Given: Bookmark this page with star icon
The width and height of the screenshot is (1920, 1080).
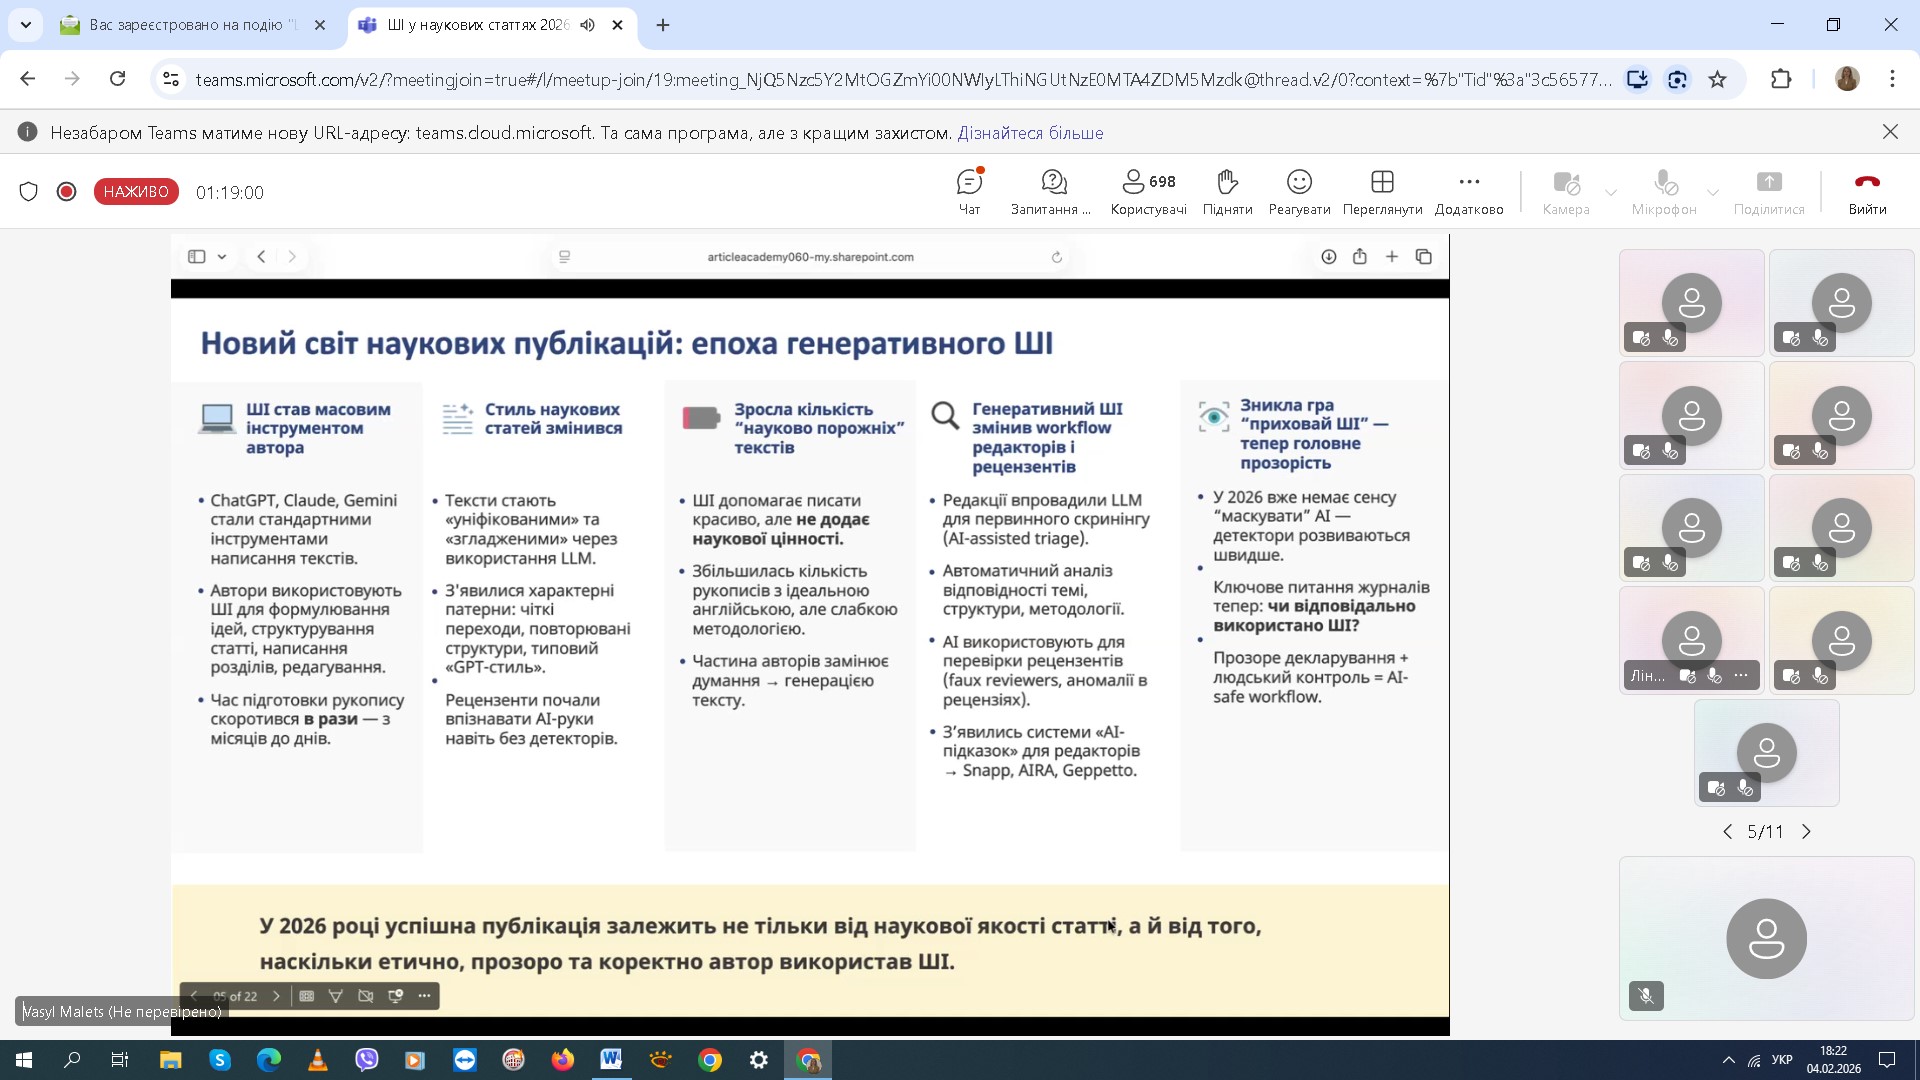Looking at the screenshot, I should [x=1717, y=79].
